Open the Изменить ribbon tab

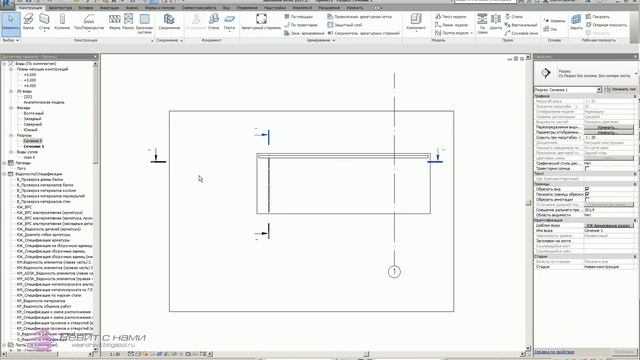pos(355,8)
